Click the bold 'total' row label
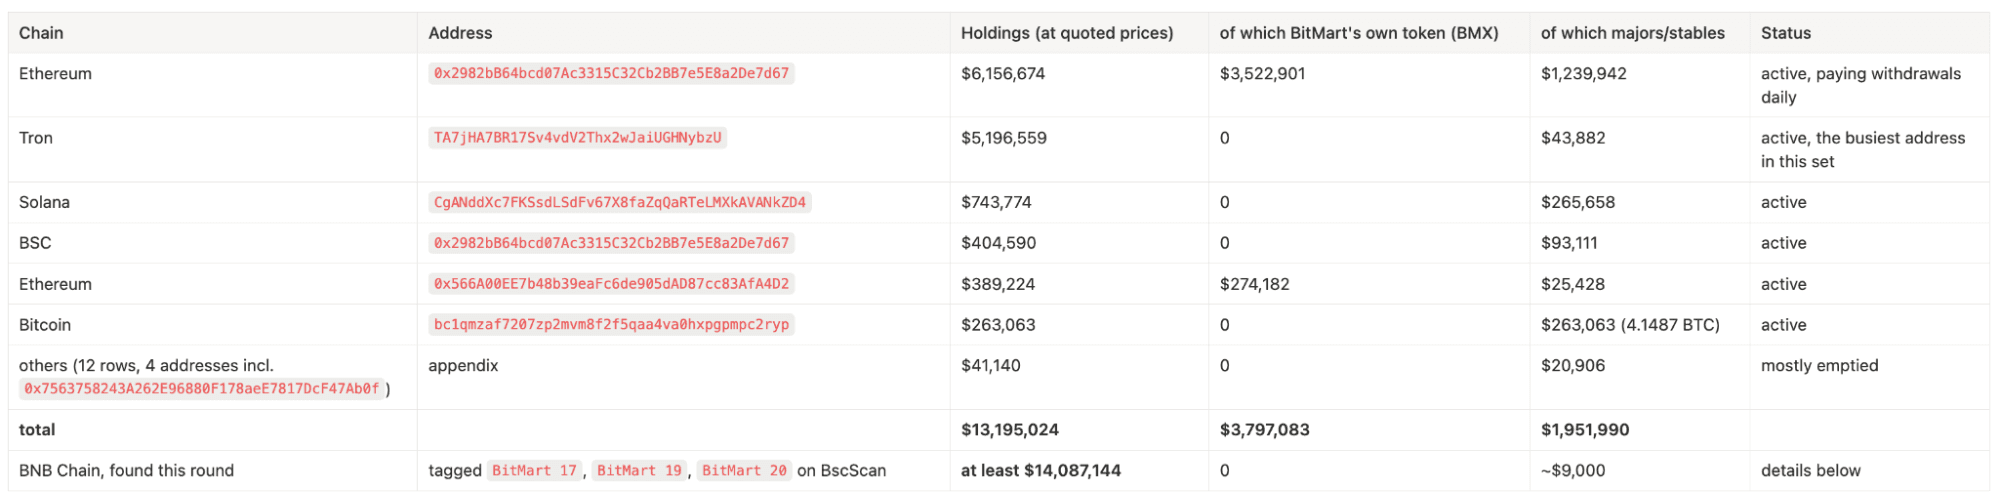 coord(37,430)
